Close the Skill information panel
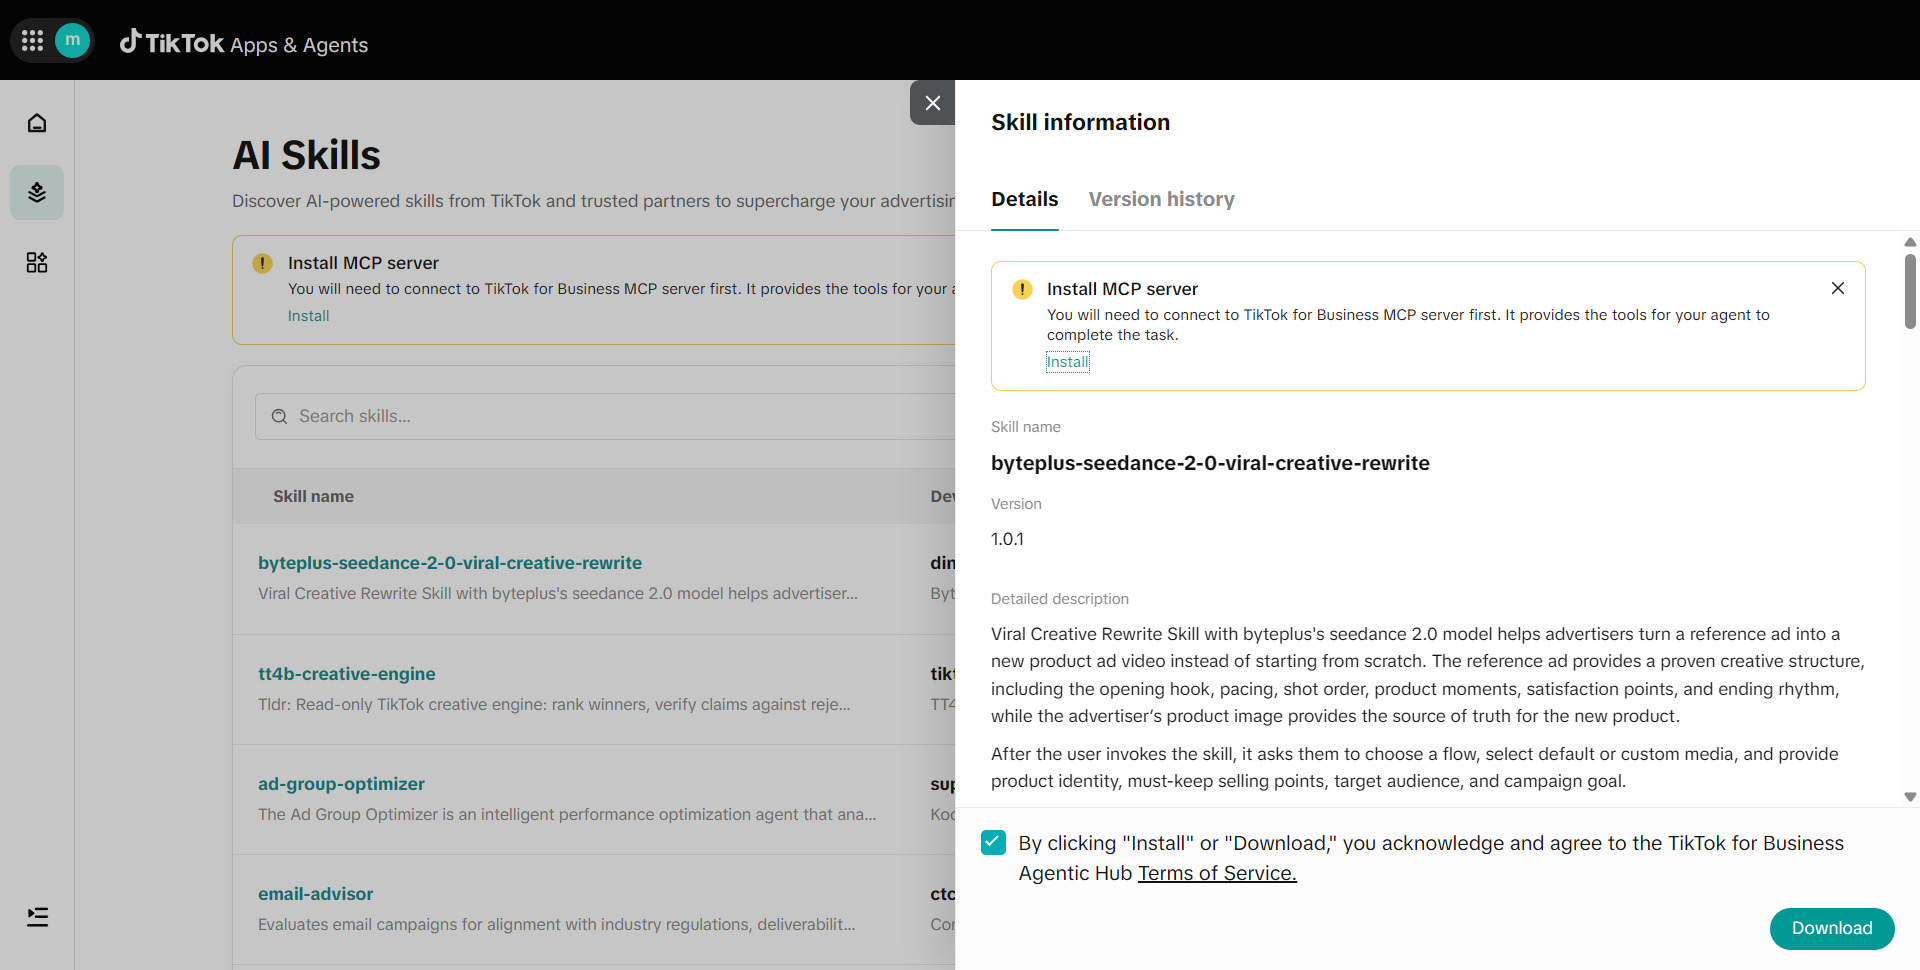1920x970 pixels. tap(933, 103)
